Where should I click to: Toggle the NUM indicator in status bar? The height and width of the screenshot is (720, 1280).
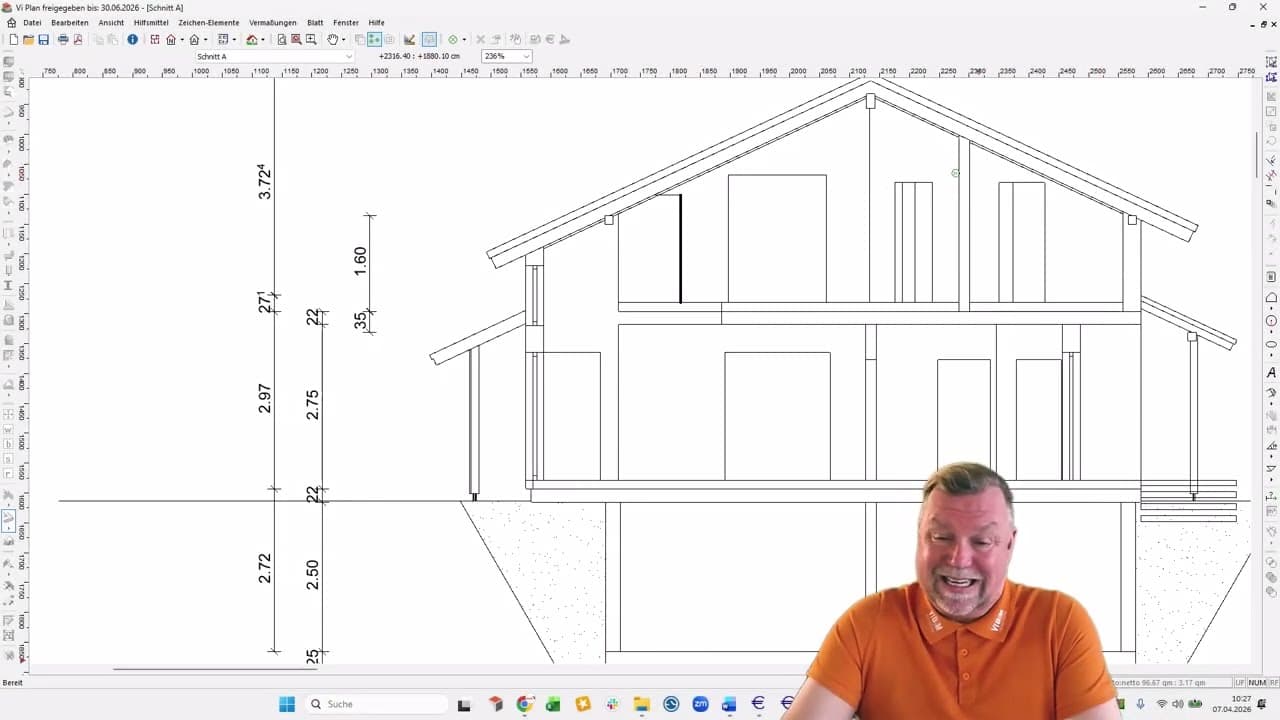(1257, 683)
